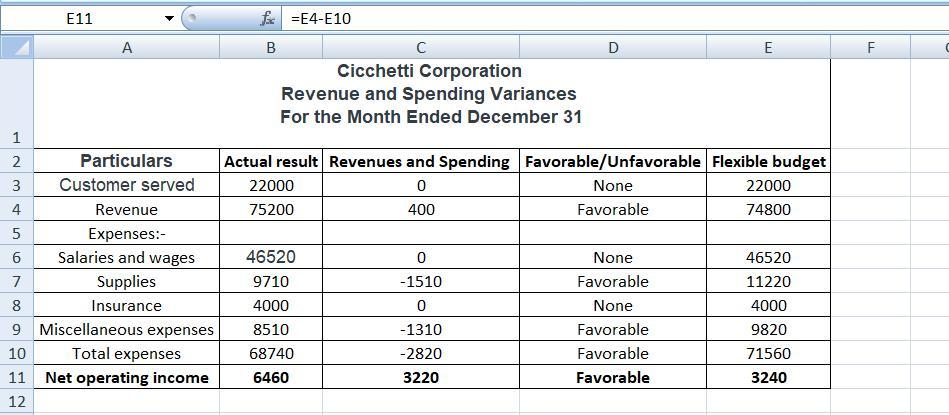Click total expenses variance -2820
949x415 pixels.
pos(421,353)
